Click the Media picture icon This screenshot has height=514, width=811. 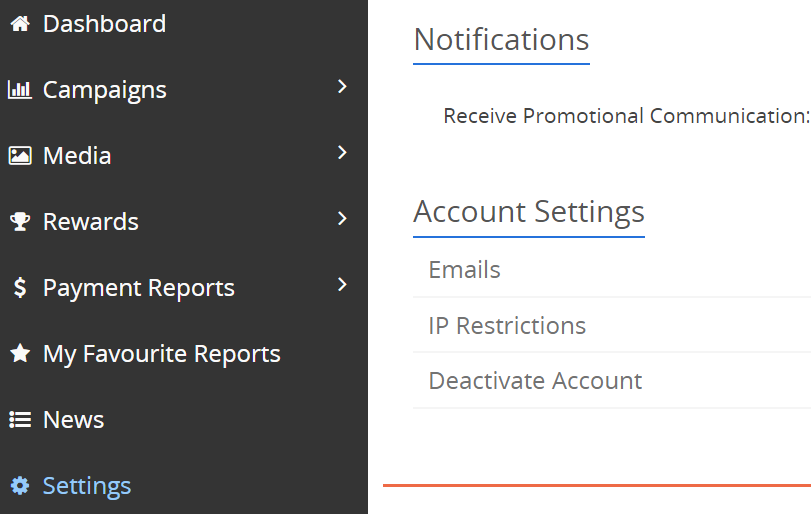tap(19, 156)
